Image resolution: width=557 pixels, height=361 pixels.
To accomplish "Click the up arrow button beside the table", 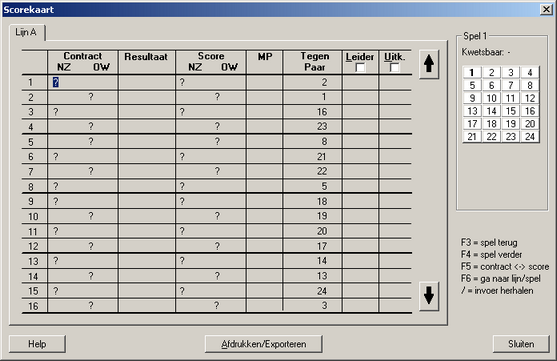I will (x=429, y=64).
